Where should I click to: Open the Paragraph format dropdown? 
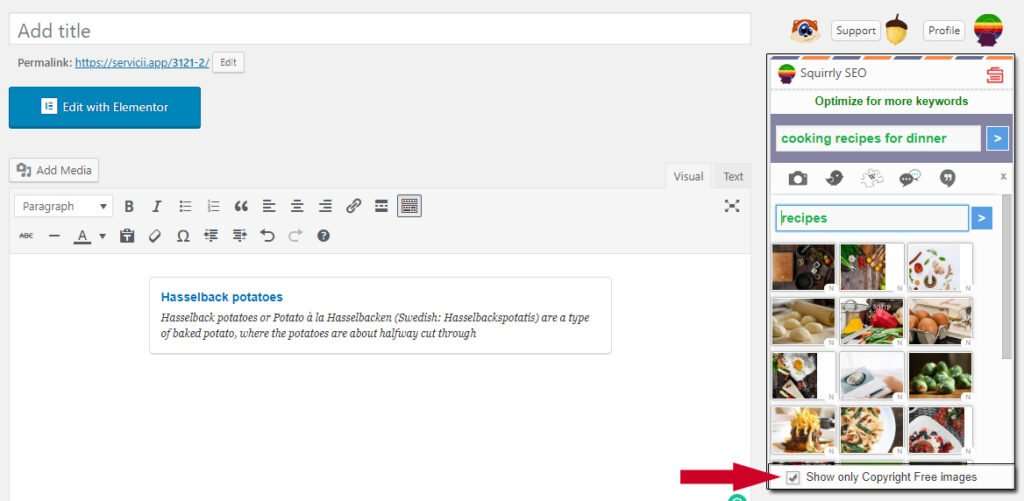63,206
